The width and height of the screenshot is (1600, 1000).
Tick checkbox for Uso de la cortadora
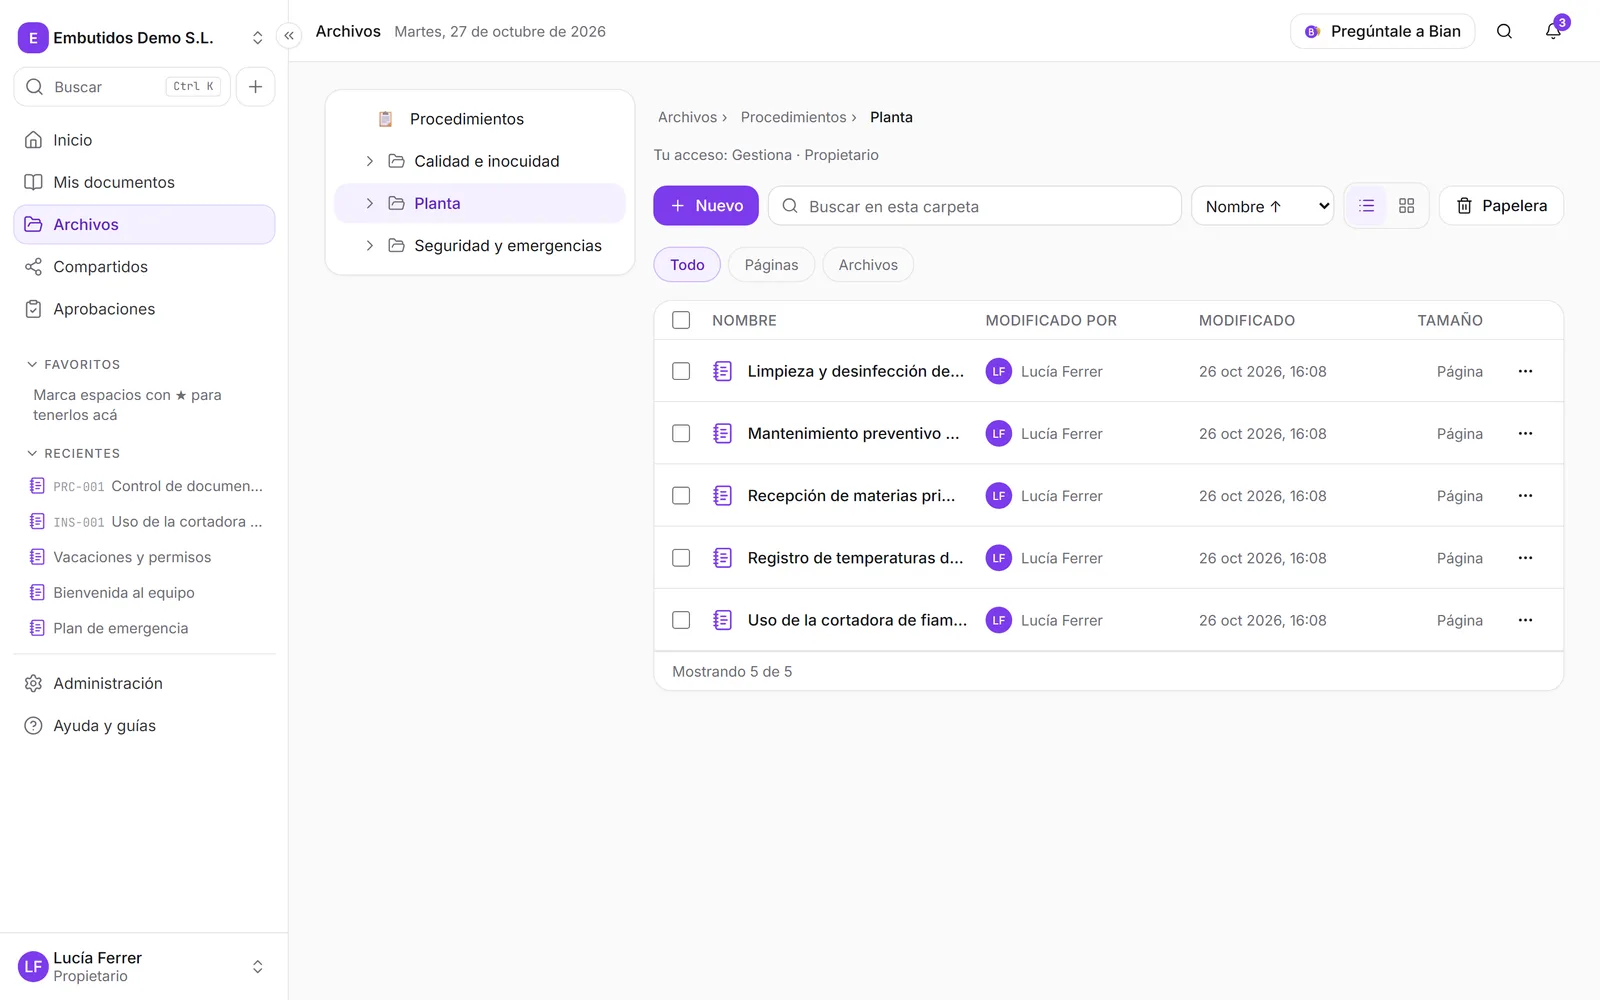(x=681, y=620)
